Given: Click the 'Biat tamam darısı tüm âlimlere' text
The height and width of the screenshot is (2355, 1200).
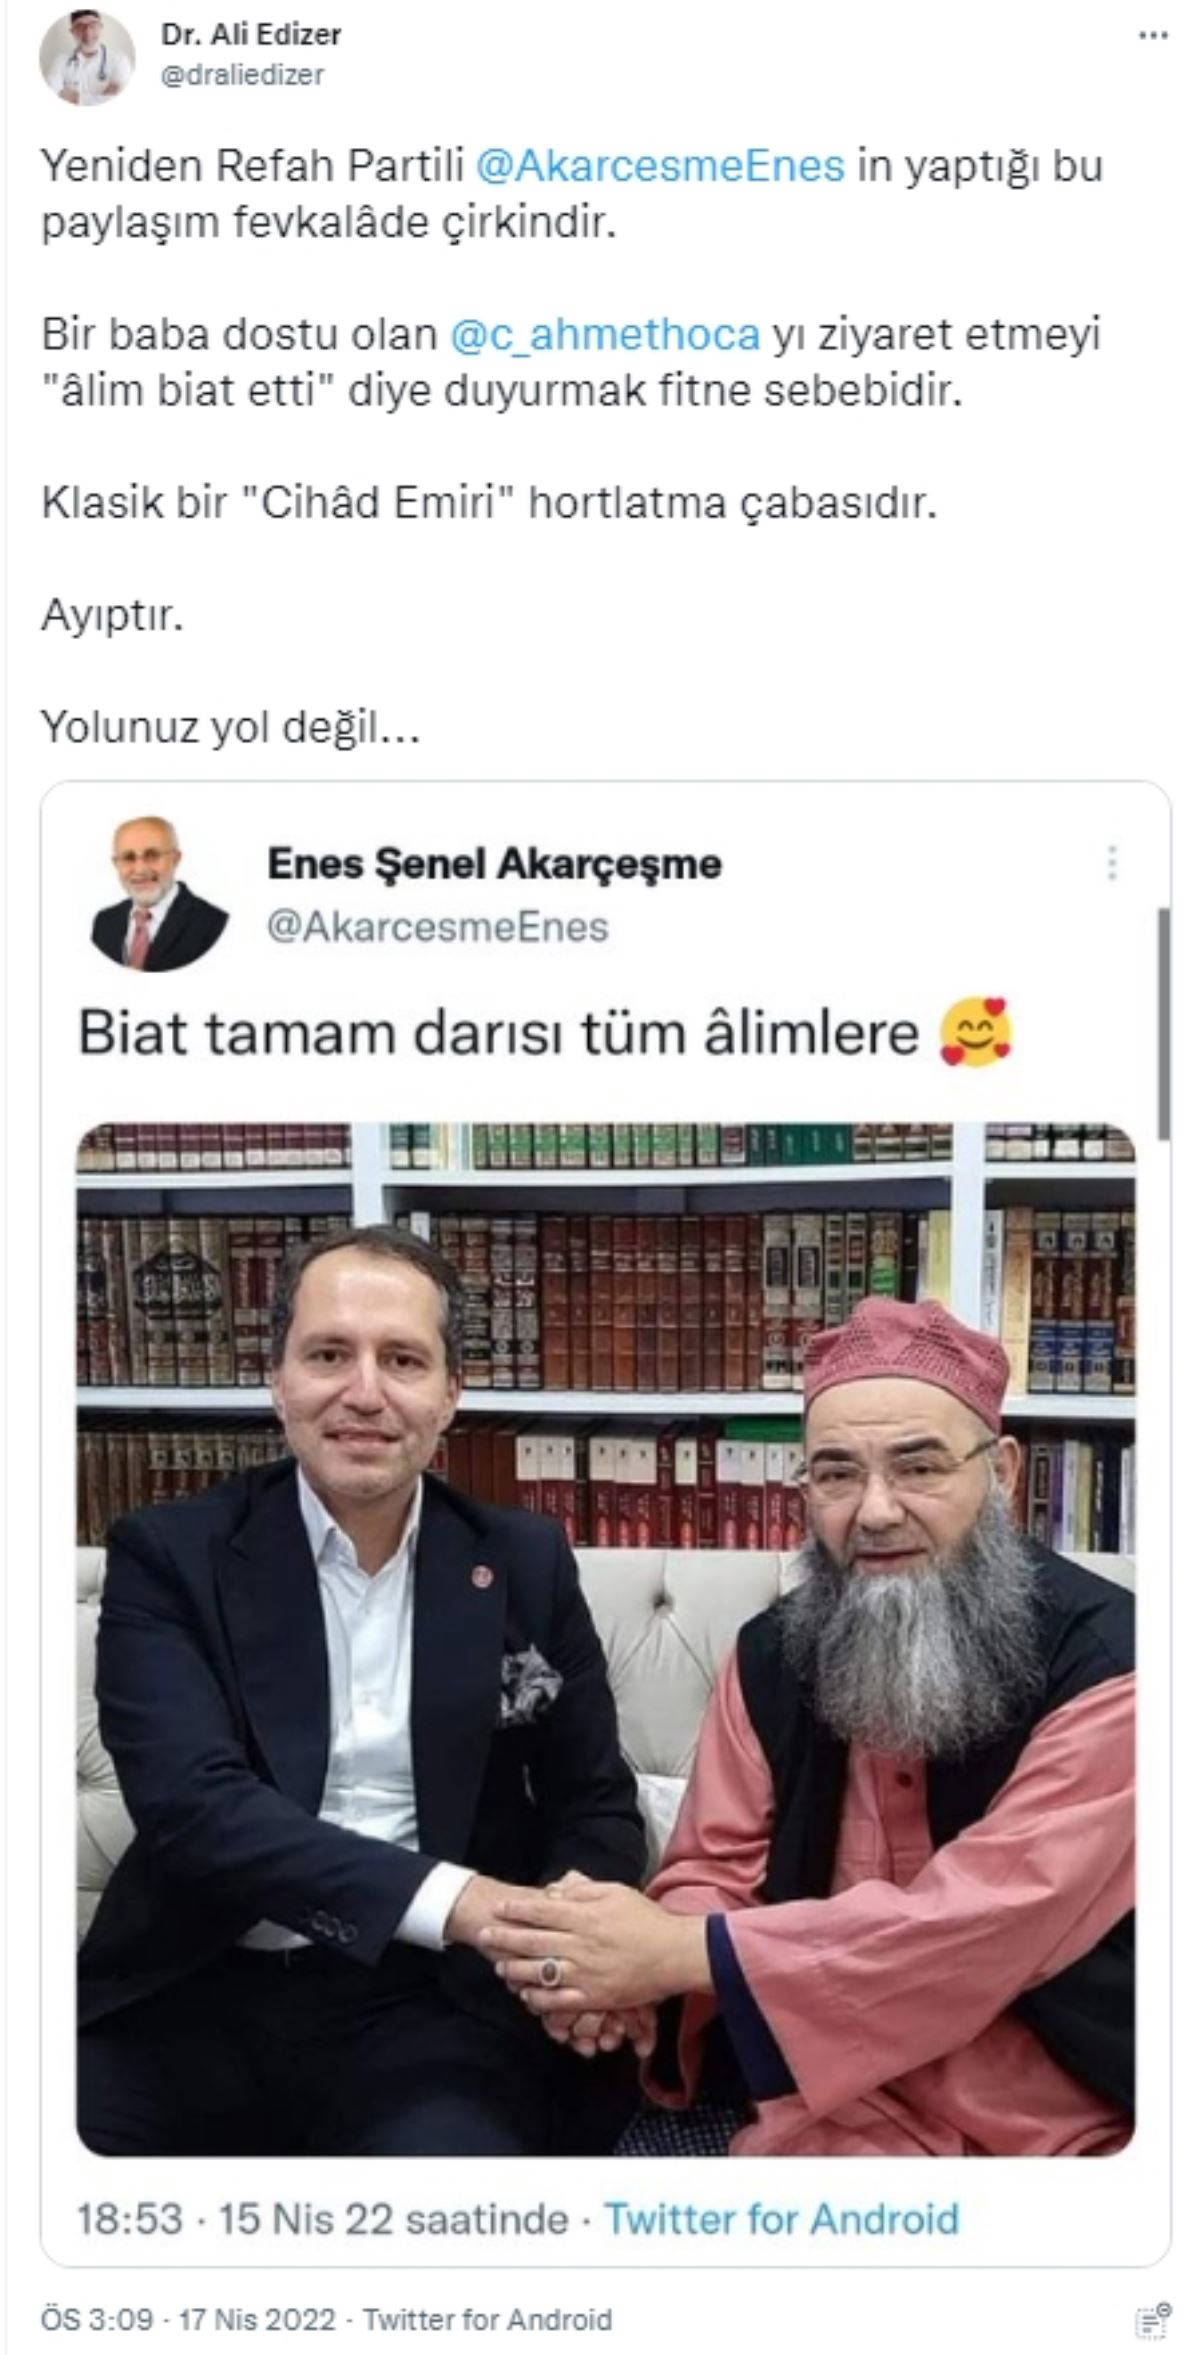Looking at the screenshot, I should [498, 1035].
